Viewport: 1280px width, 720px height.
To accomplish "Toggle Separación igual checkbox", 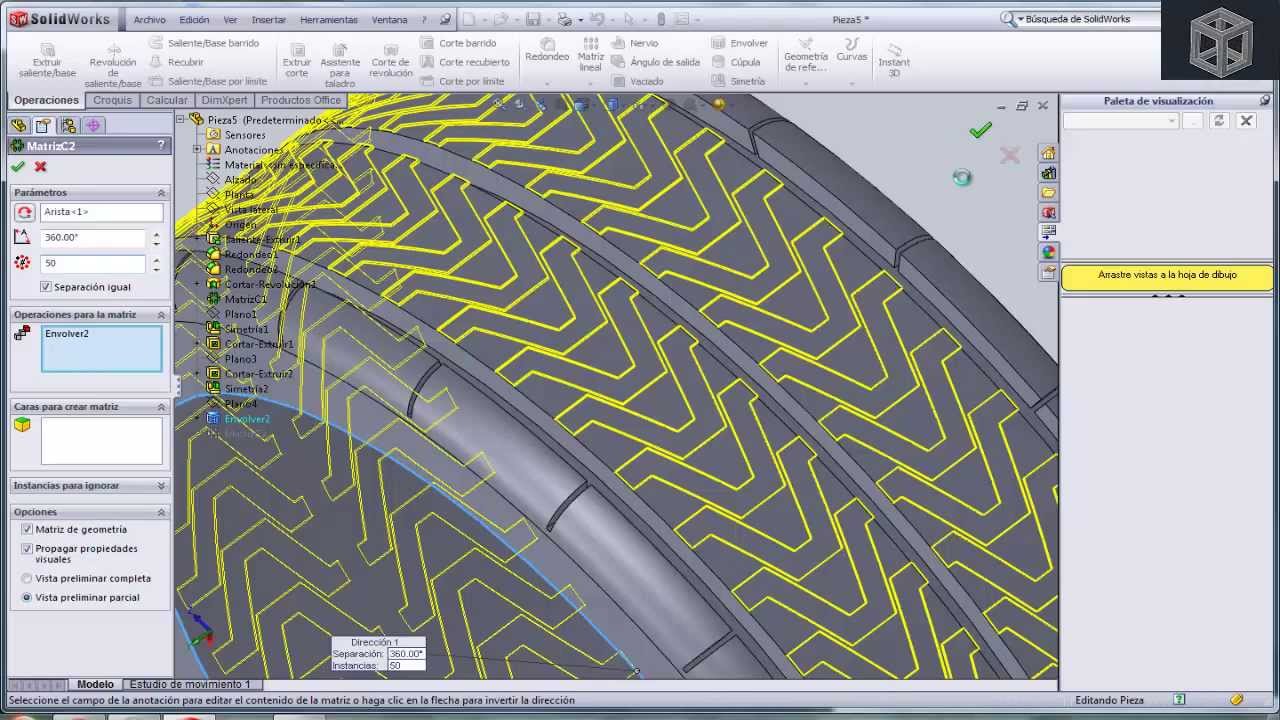I will [x=46, y=287].
